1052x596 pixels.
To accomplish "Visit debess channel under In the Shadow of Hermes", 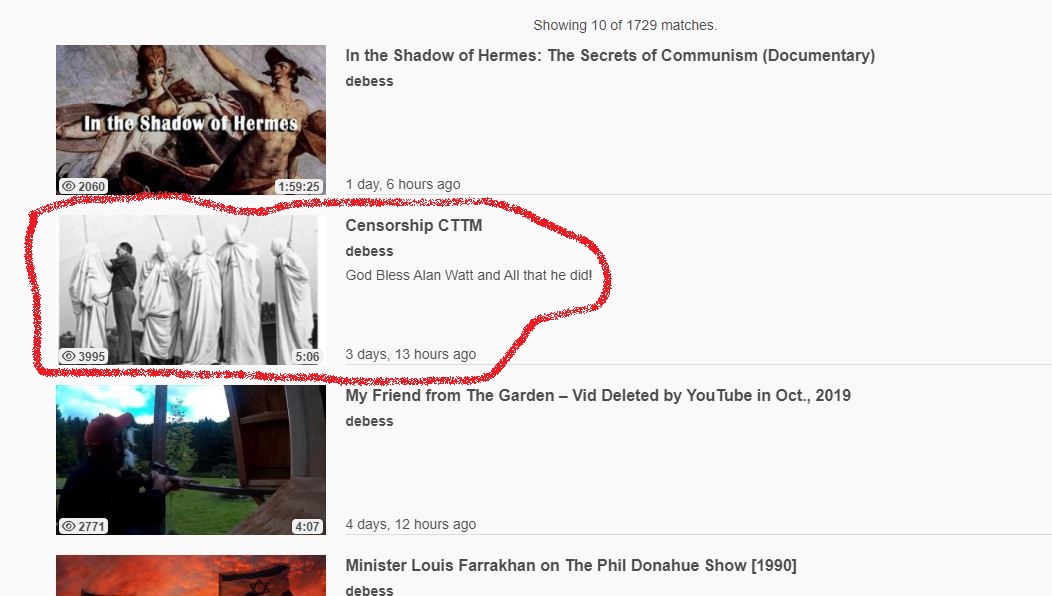I will [369, 81].
